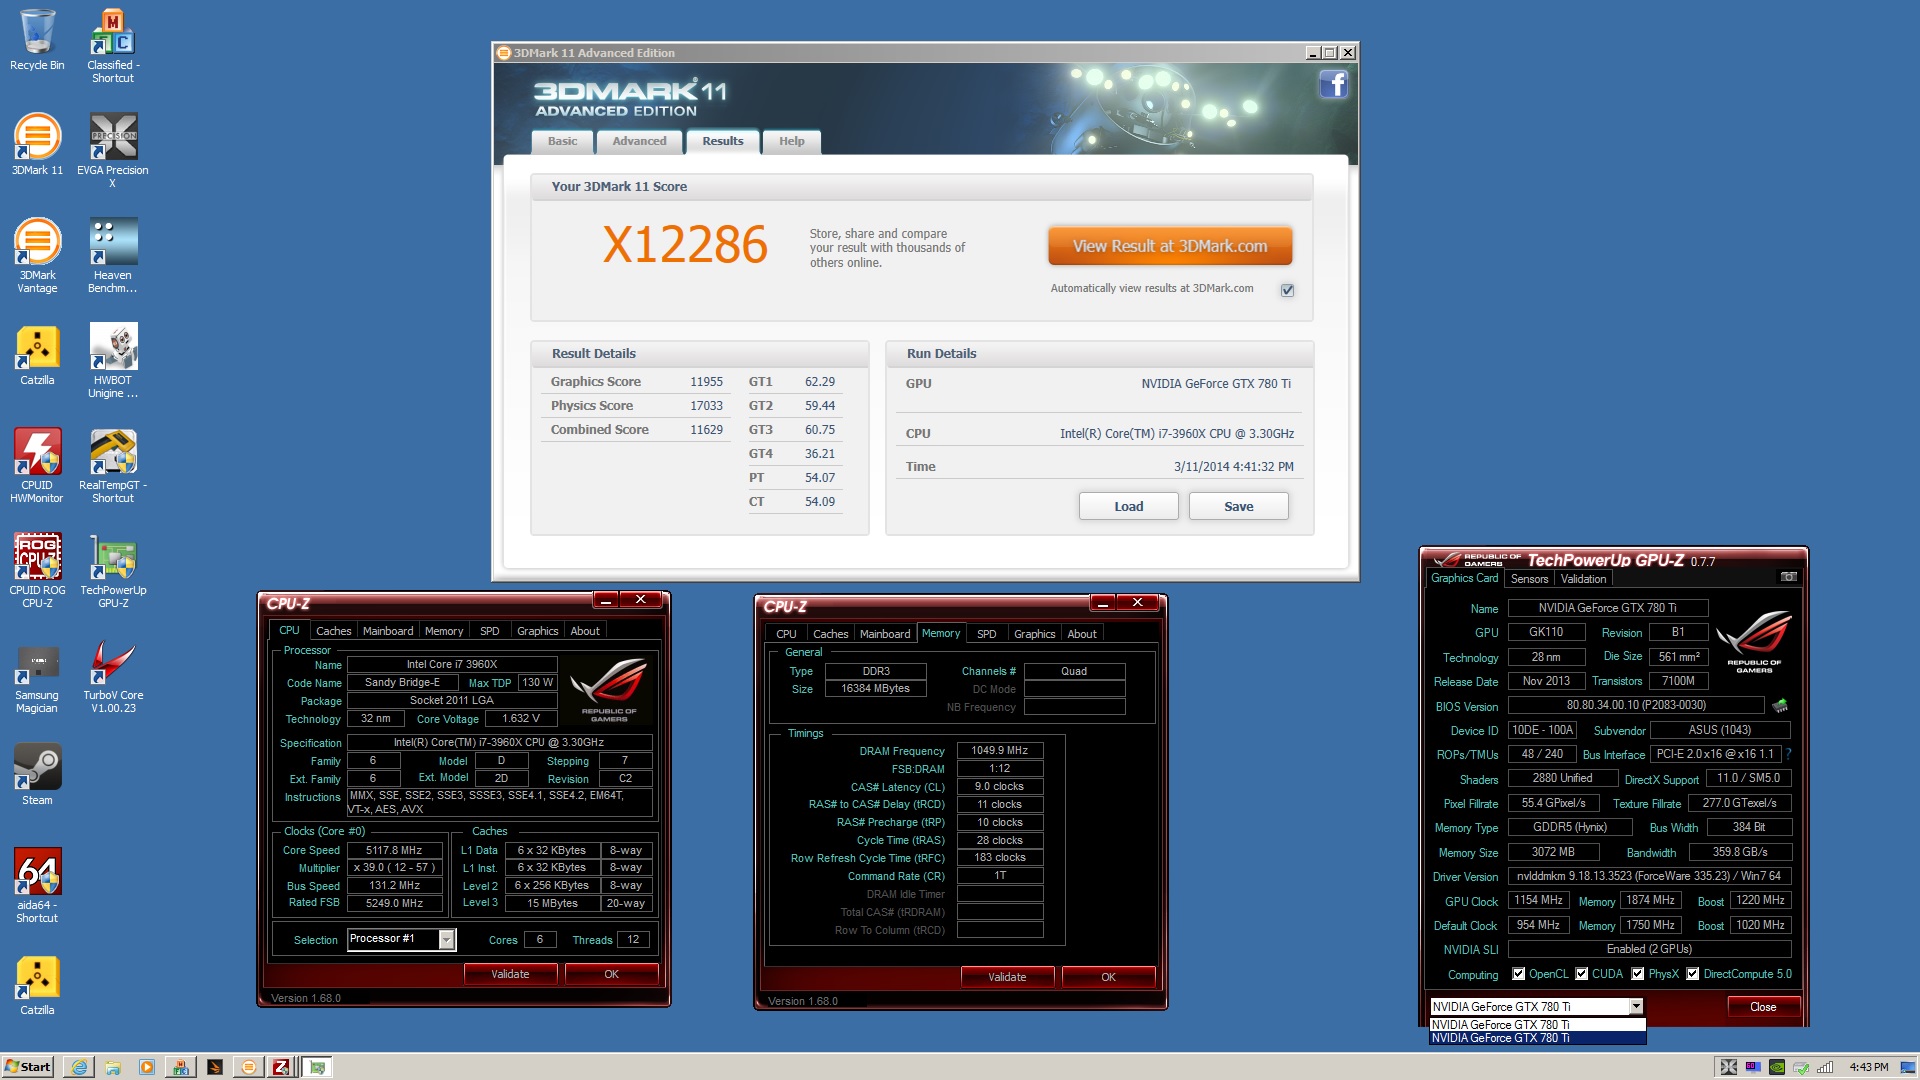This screenshot has height=1080, width=1920.
Task: Click the EVGA Precision X tray icon
Action: click(1729, 1067)
